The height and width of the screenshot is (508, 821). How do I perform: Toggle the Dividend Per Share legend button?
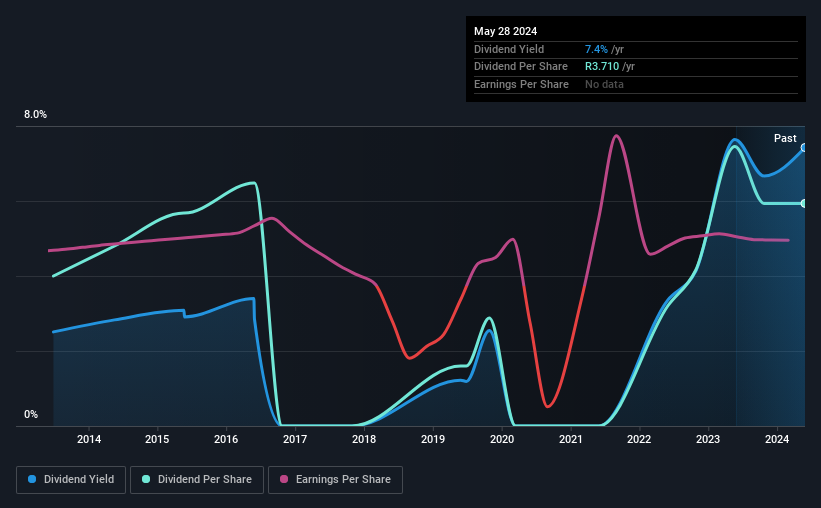[197, 479]
